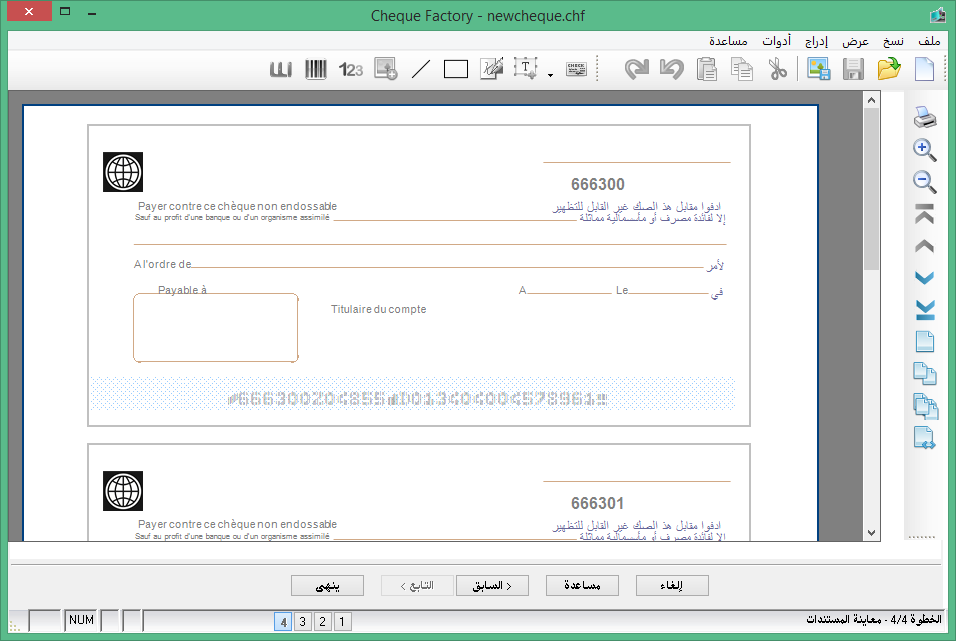Insert a CHECK MICR field
Image resolution: width=956 pixels, height=641 pixels.
[576, 69]
